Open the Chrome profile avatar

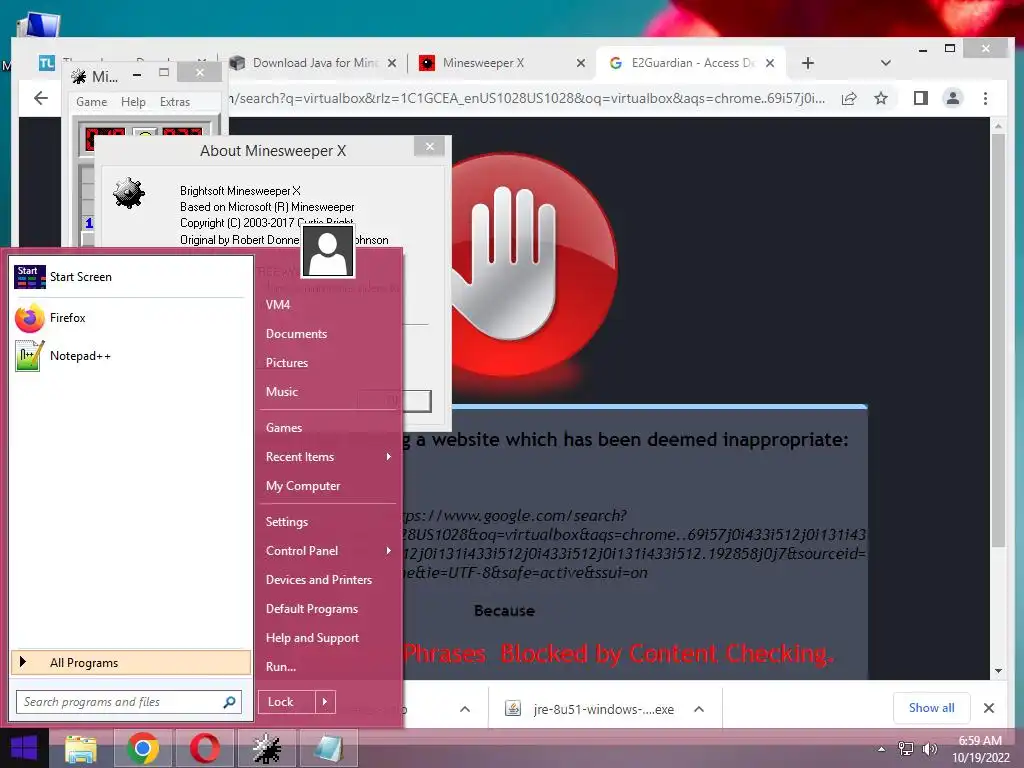click(953, 99)
